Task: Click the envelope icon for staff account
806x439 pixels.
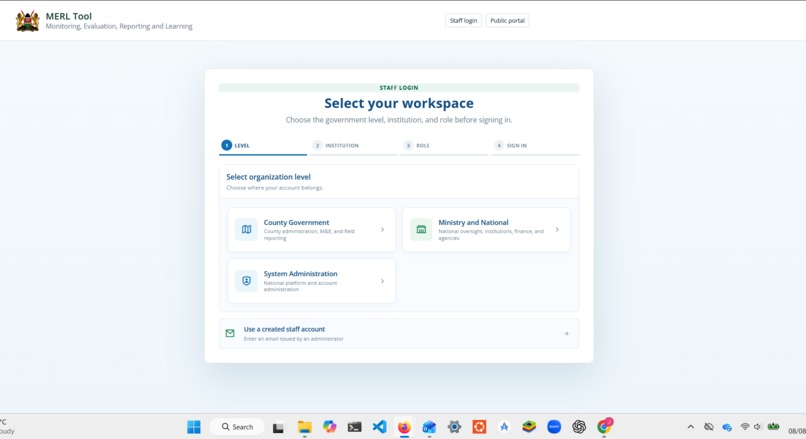Action: [230, 334]
